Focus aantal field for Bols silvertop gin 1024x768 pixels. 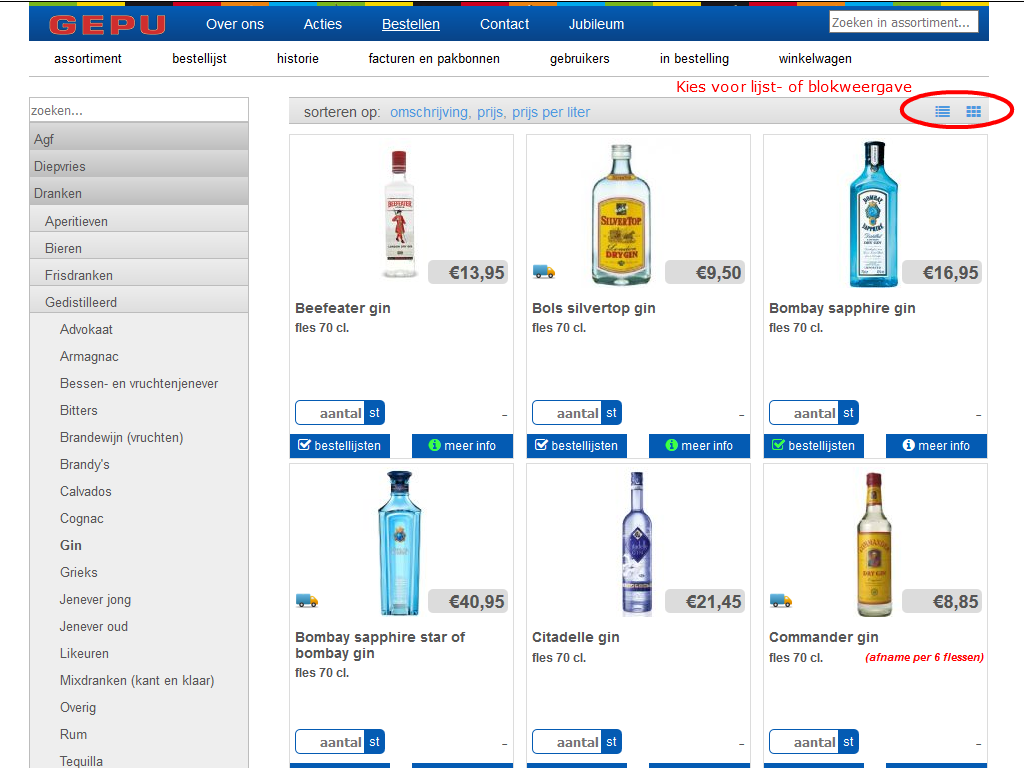[x=567, y=413]
